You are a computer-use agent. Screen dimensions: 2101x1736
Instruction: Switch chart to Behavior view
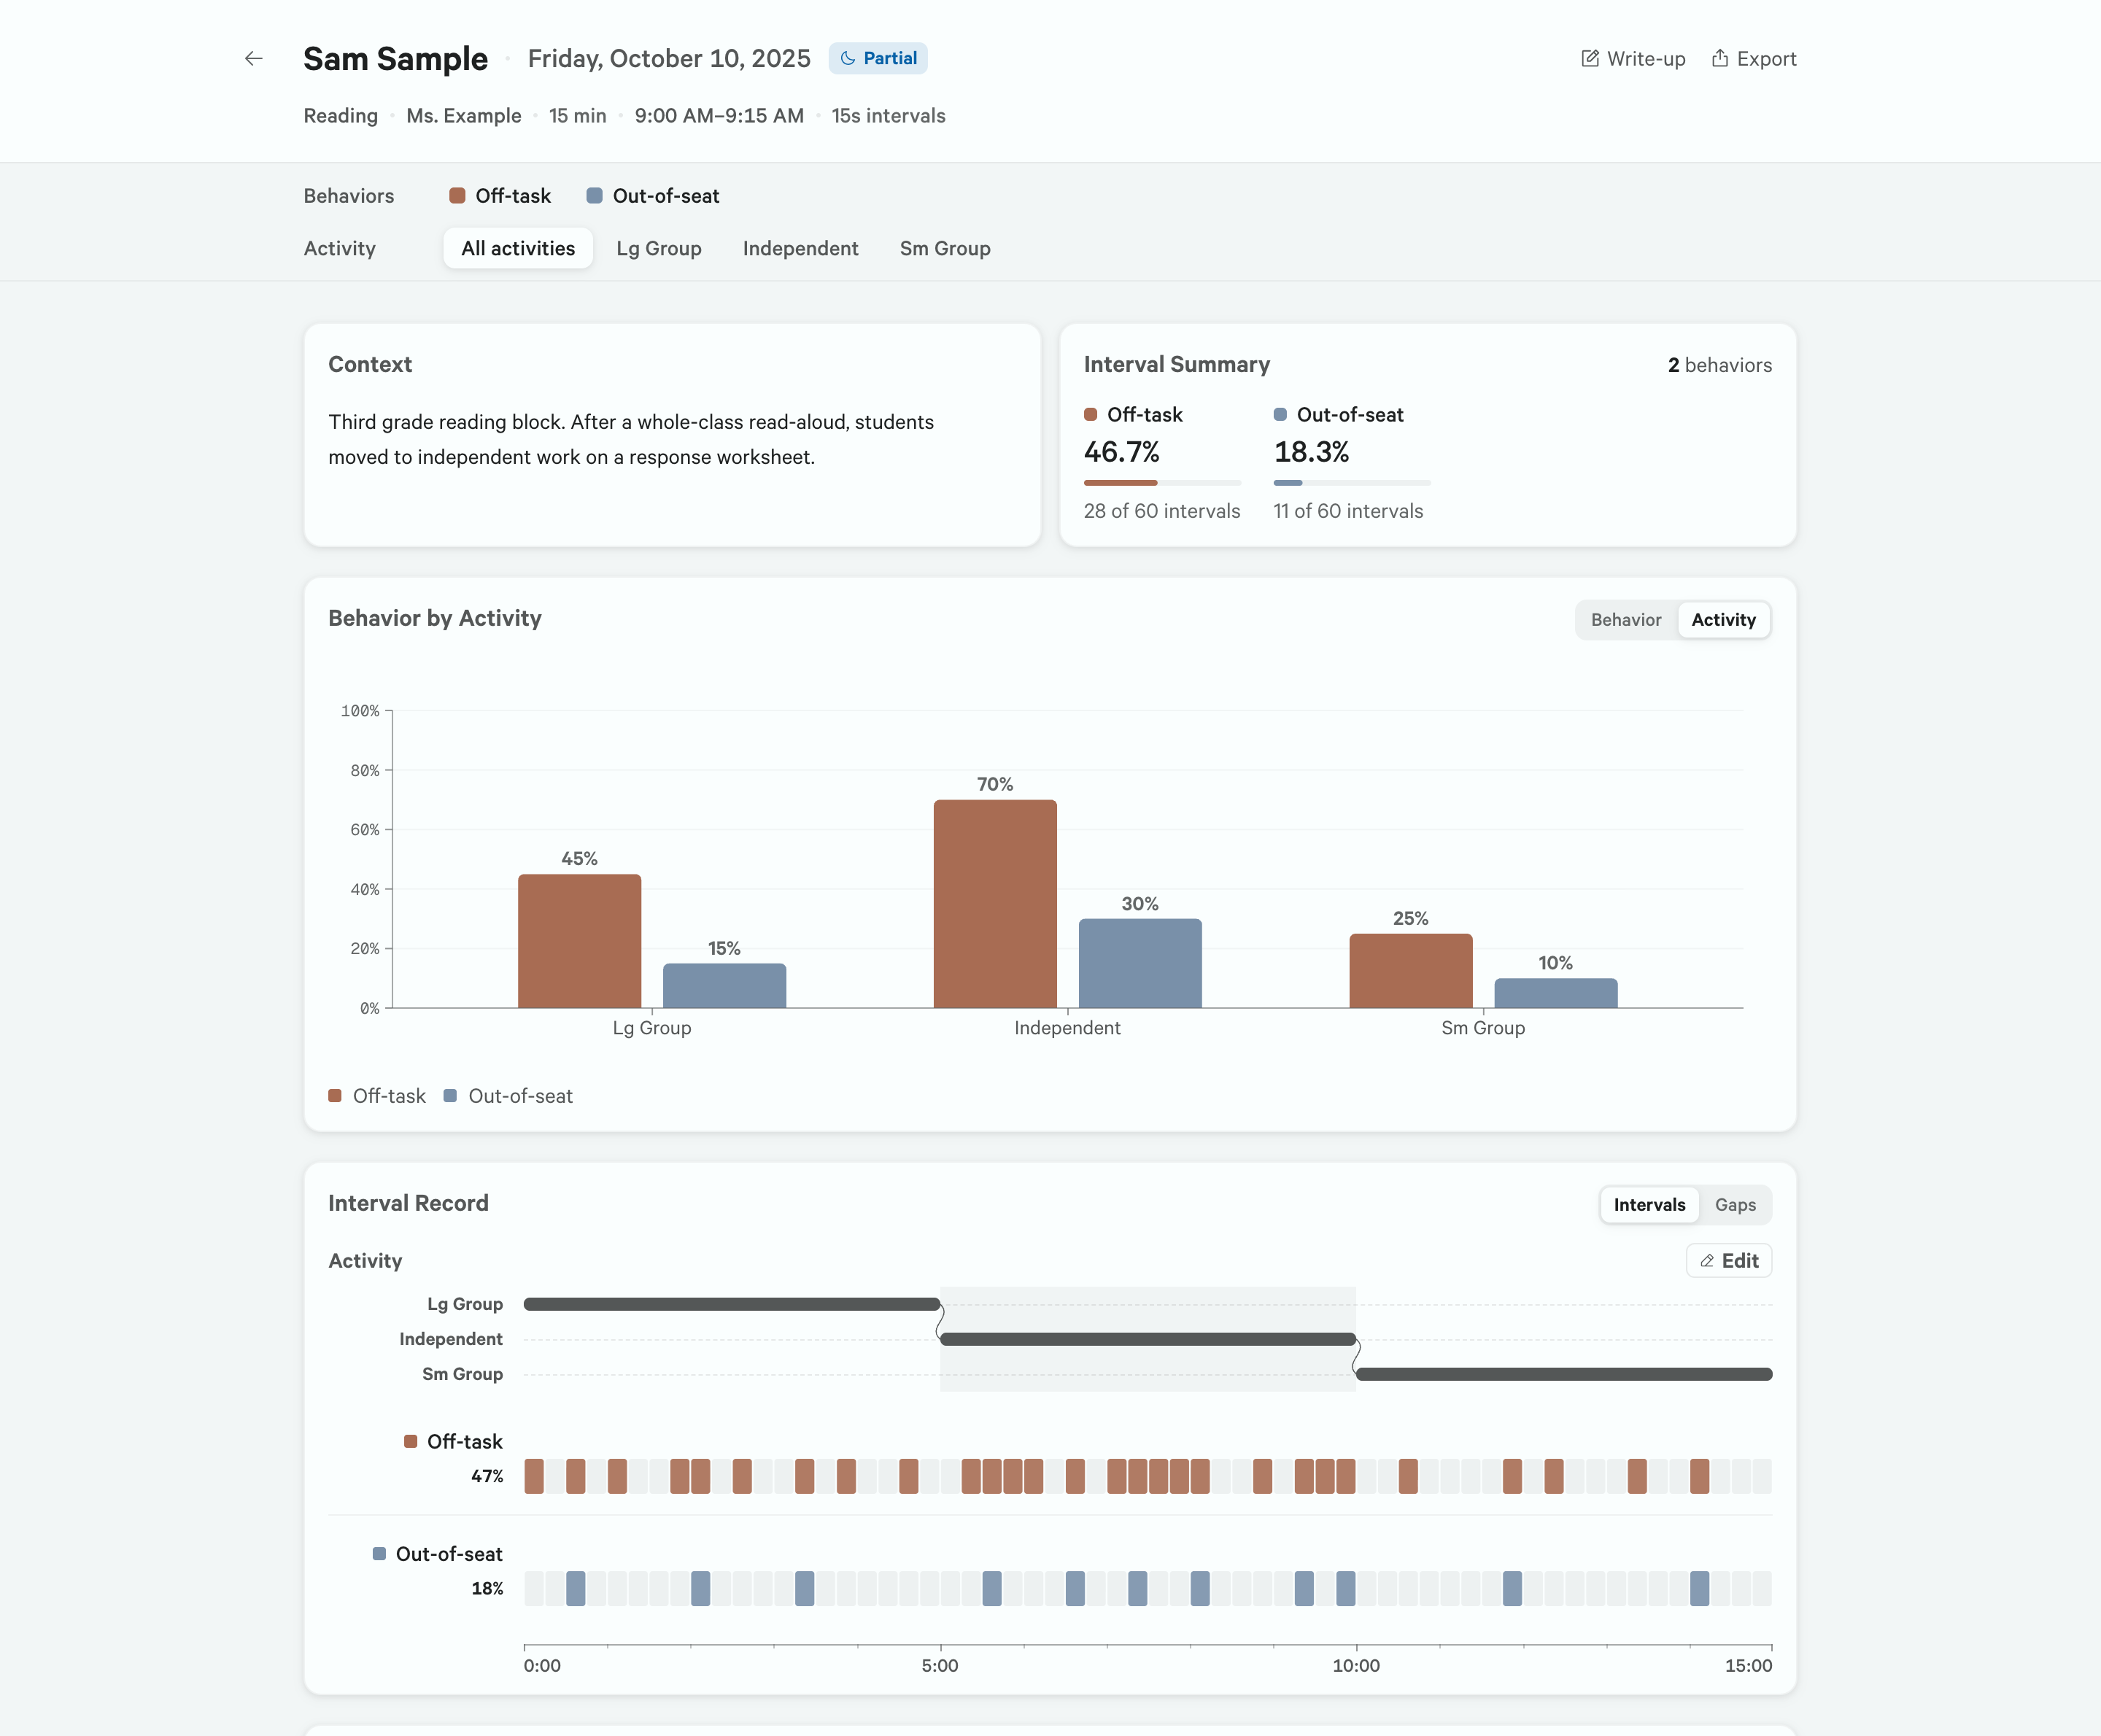(1626, 620)
